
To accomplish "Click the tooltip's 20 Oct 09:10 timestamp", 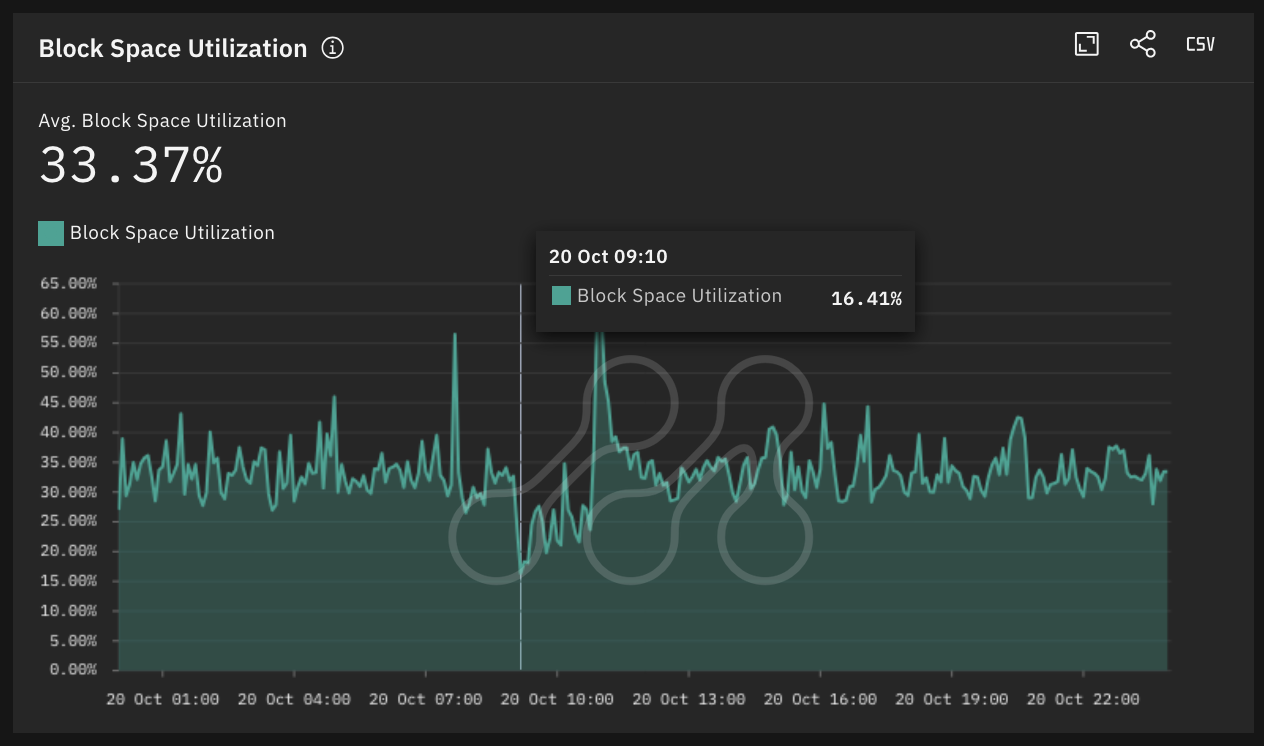I will coord(608,257).
